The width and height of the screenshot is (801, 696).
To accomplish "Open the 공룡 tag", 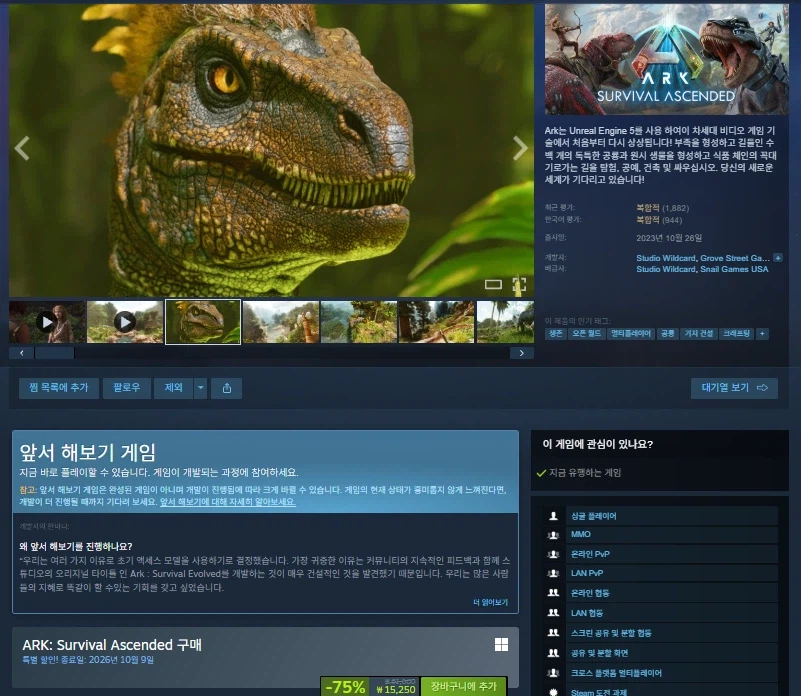I will (x=668, y=333).
